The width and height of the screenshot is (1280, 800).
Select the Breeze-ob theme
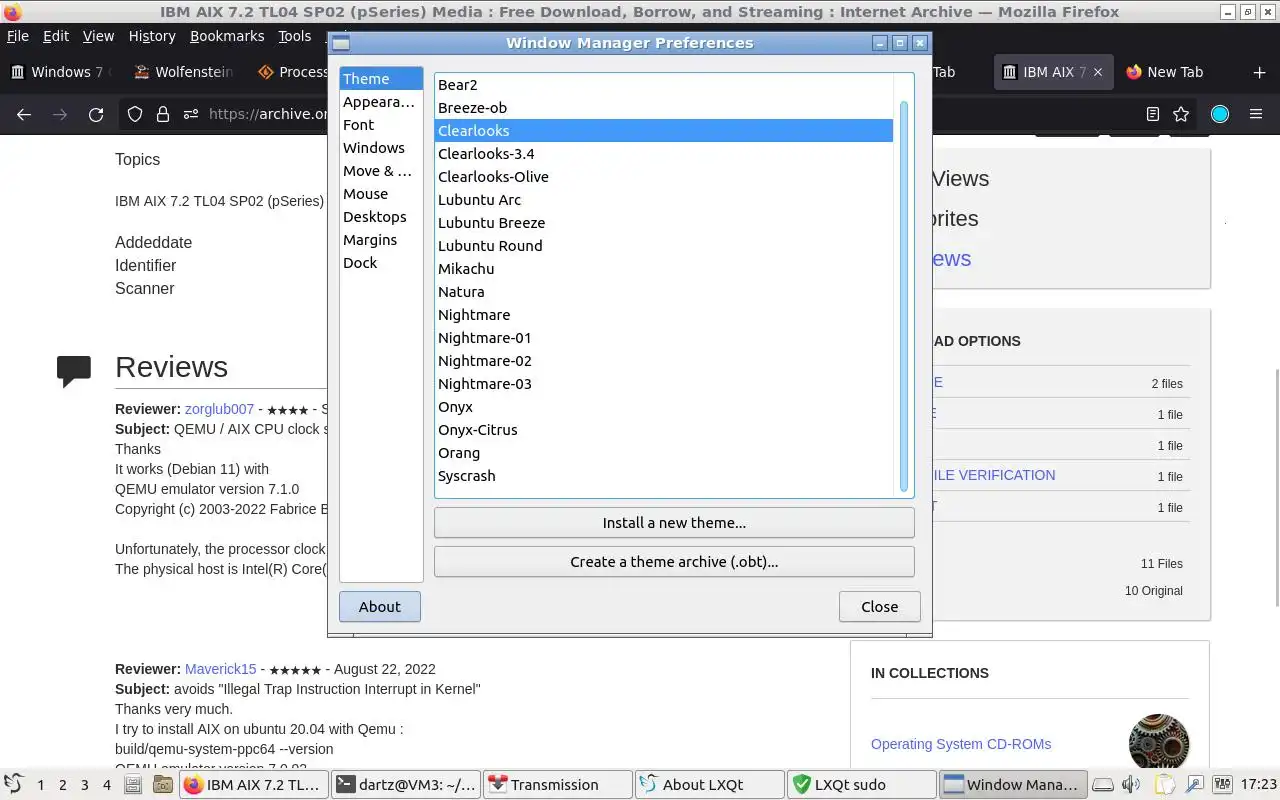(664, 108)
